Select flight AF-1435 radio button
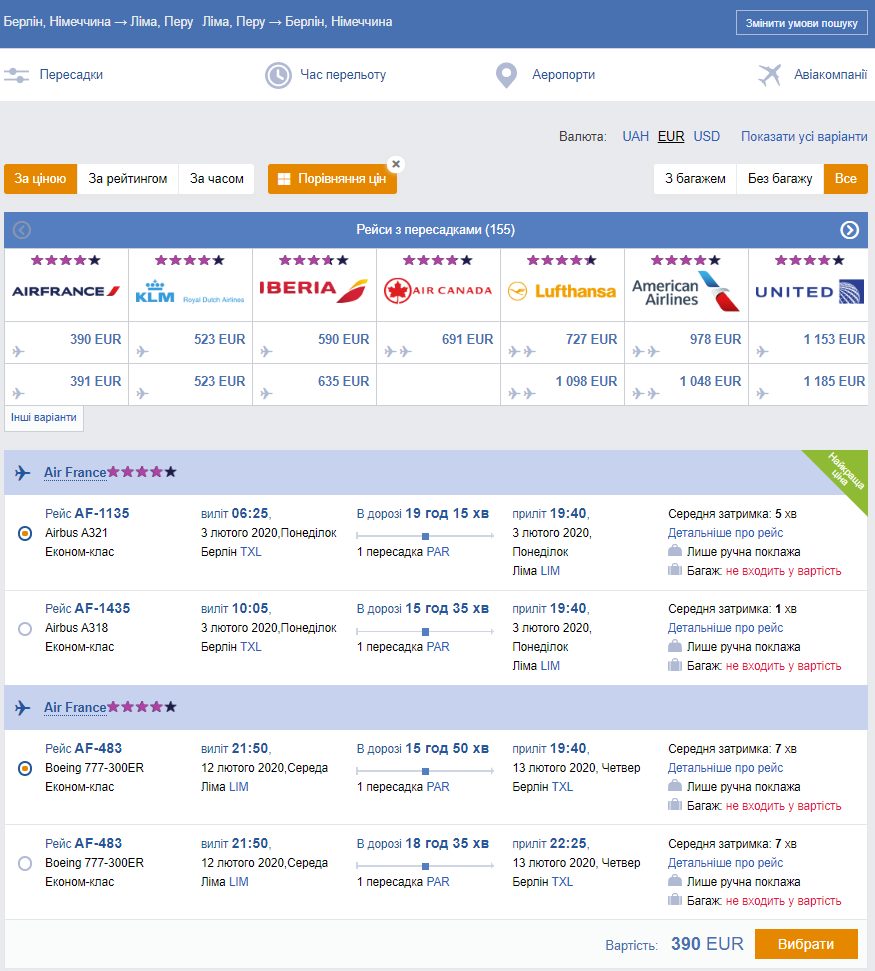The height and width of the screenshot is (971, 875). [25, 629]
